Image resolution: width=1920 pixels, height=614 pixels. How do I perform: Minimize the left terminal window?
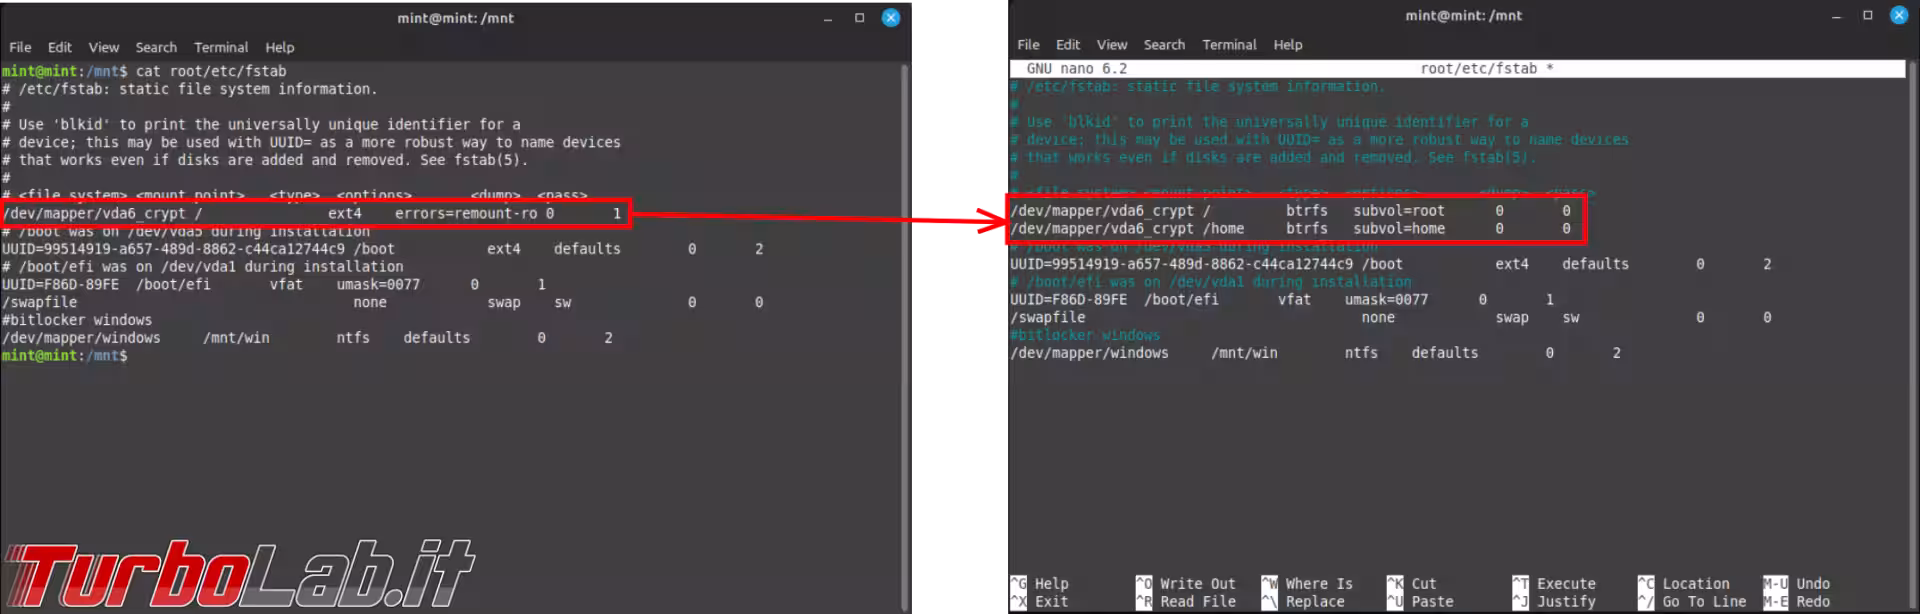coord(827,18)
